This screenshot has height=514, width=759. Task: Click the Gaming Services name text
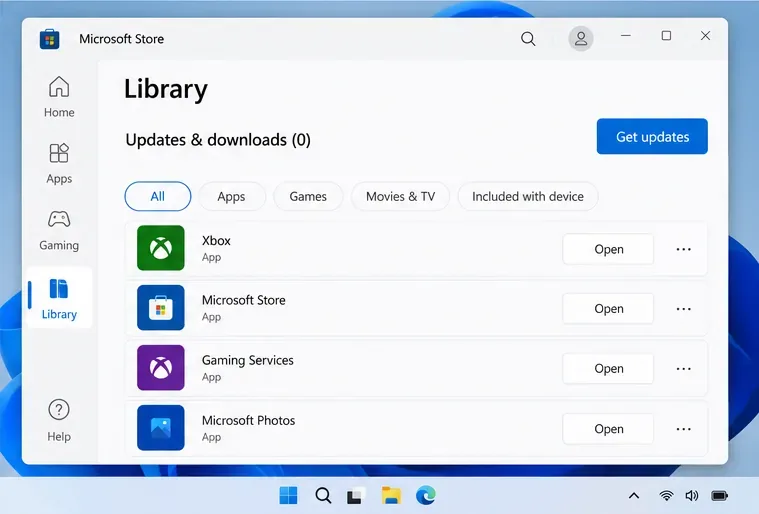click(x=247, y=361)
